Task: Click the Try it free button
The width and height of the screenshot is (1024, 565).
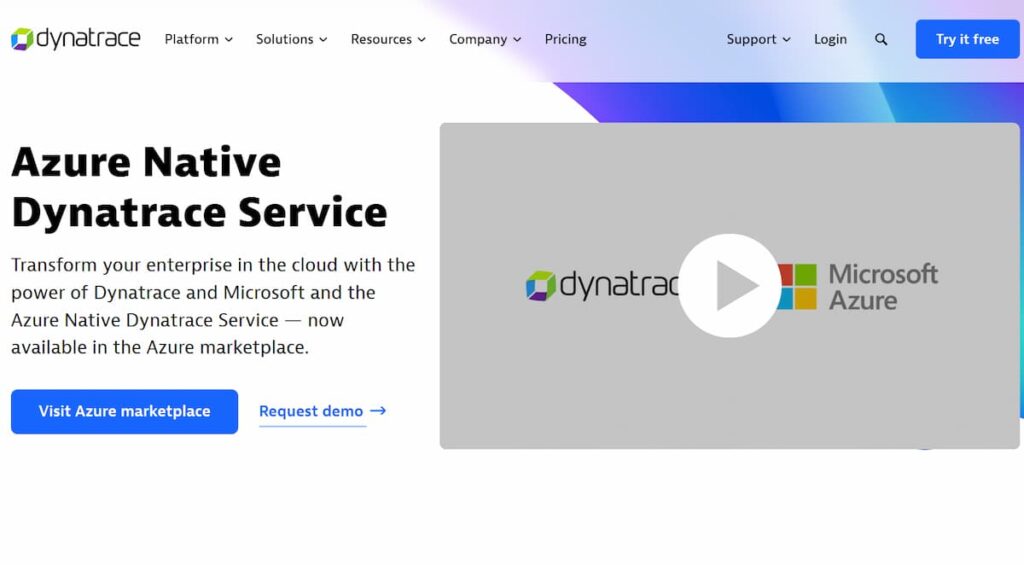Action: [967, 39]
